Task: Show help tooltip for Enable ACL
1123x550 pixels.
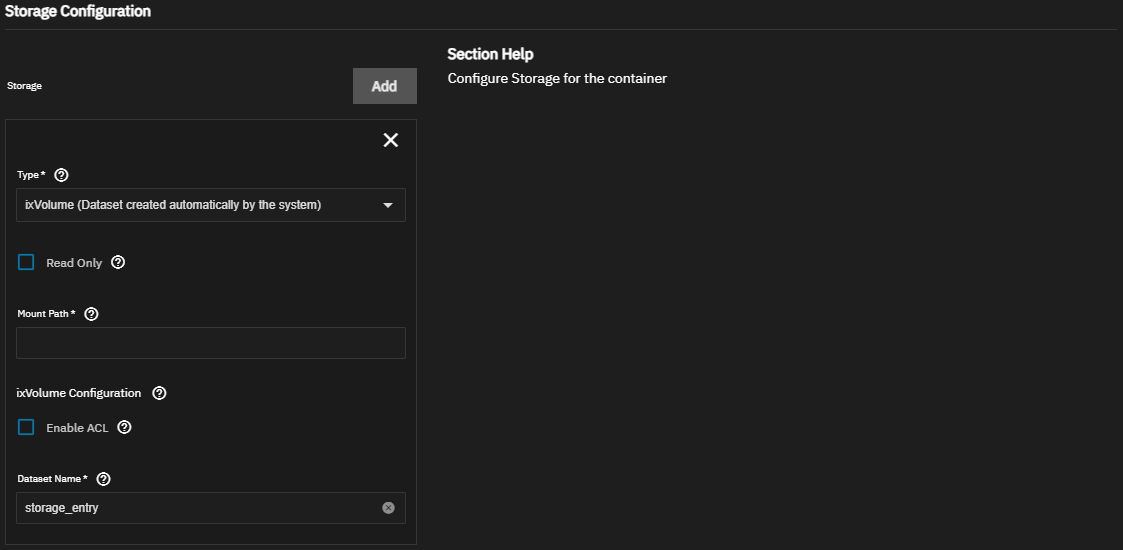Action: [x=124, y=427]
